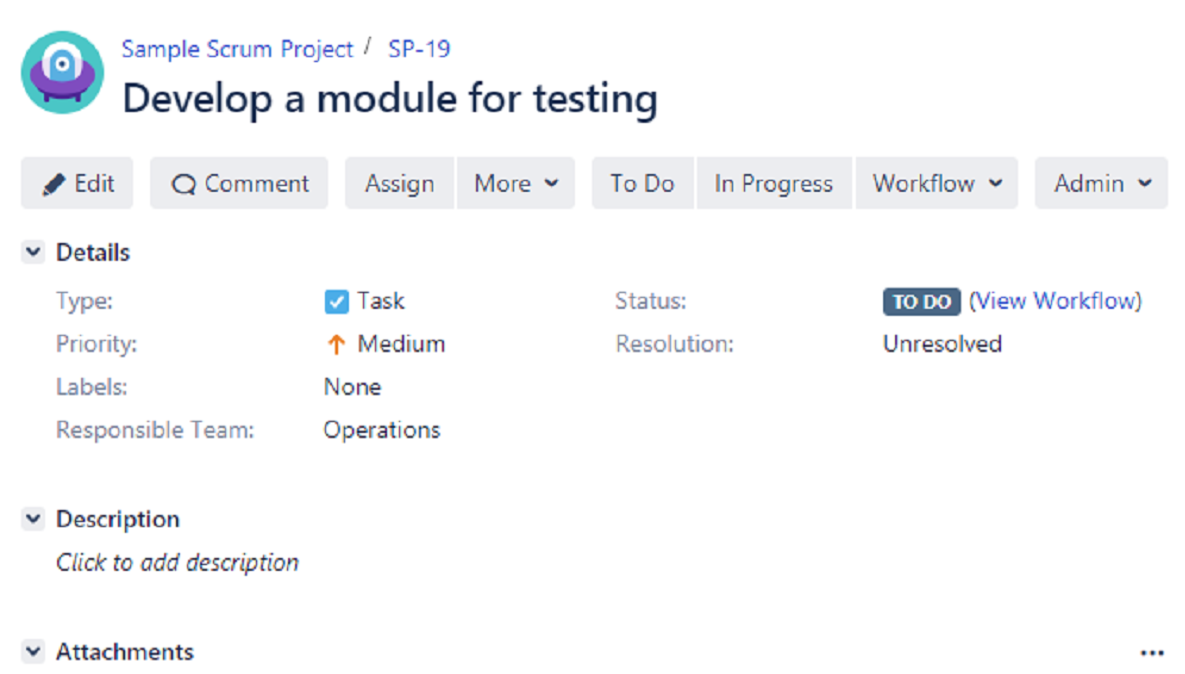Collapse the Description section
1185x674 pixels.
pos(34,519)
